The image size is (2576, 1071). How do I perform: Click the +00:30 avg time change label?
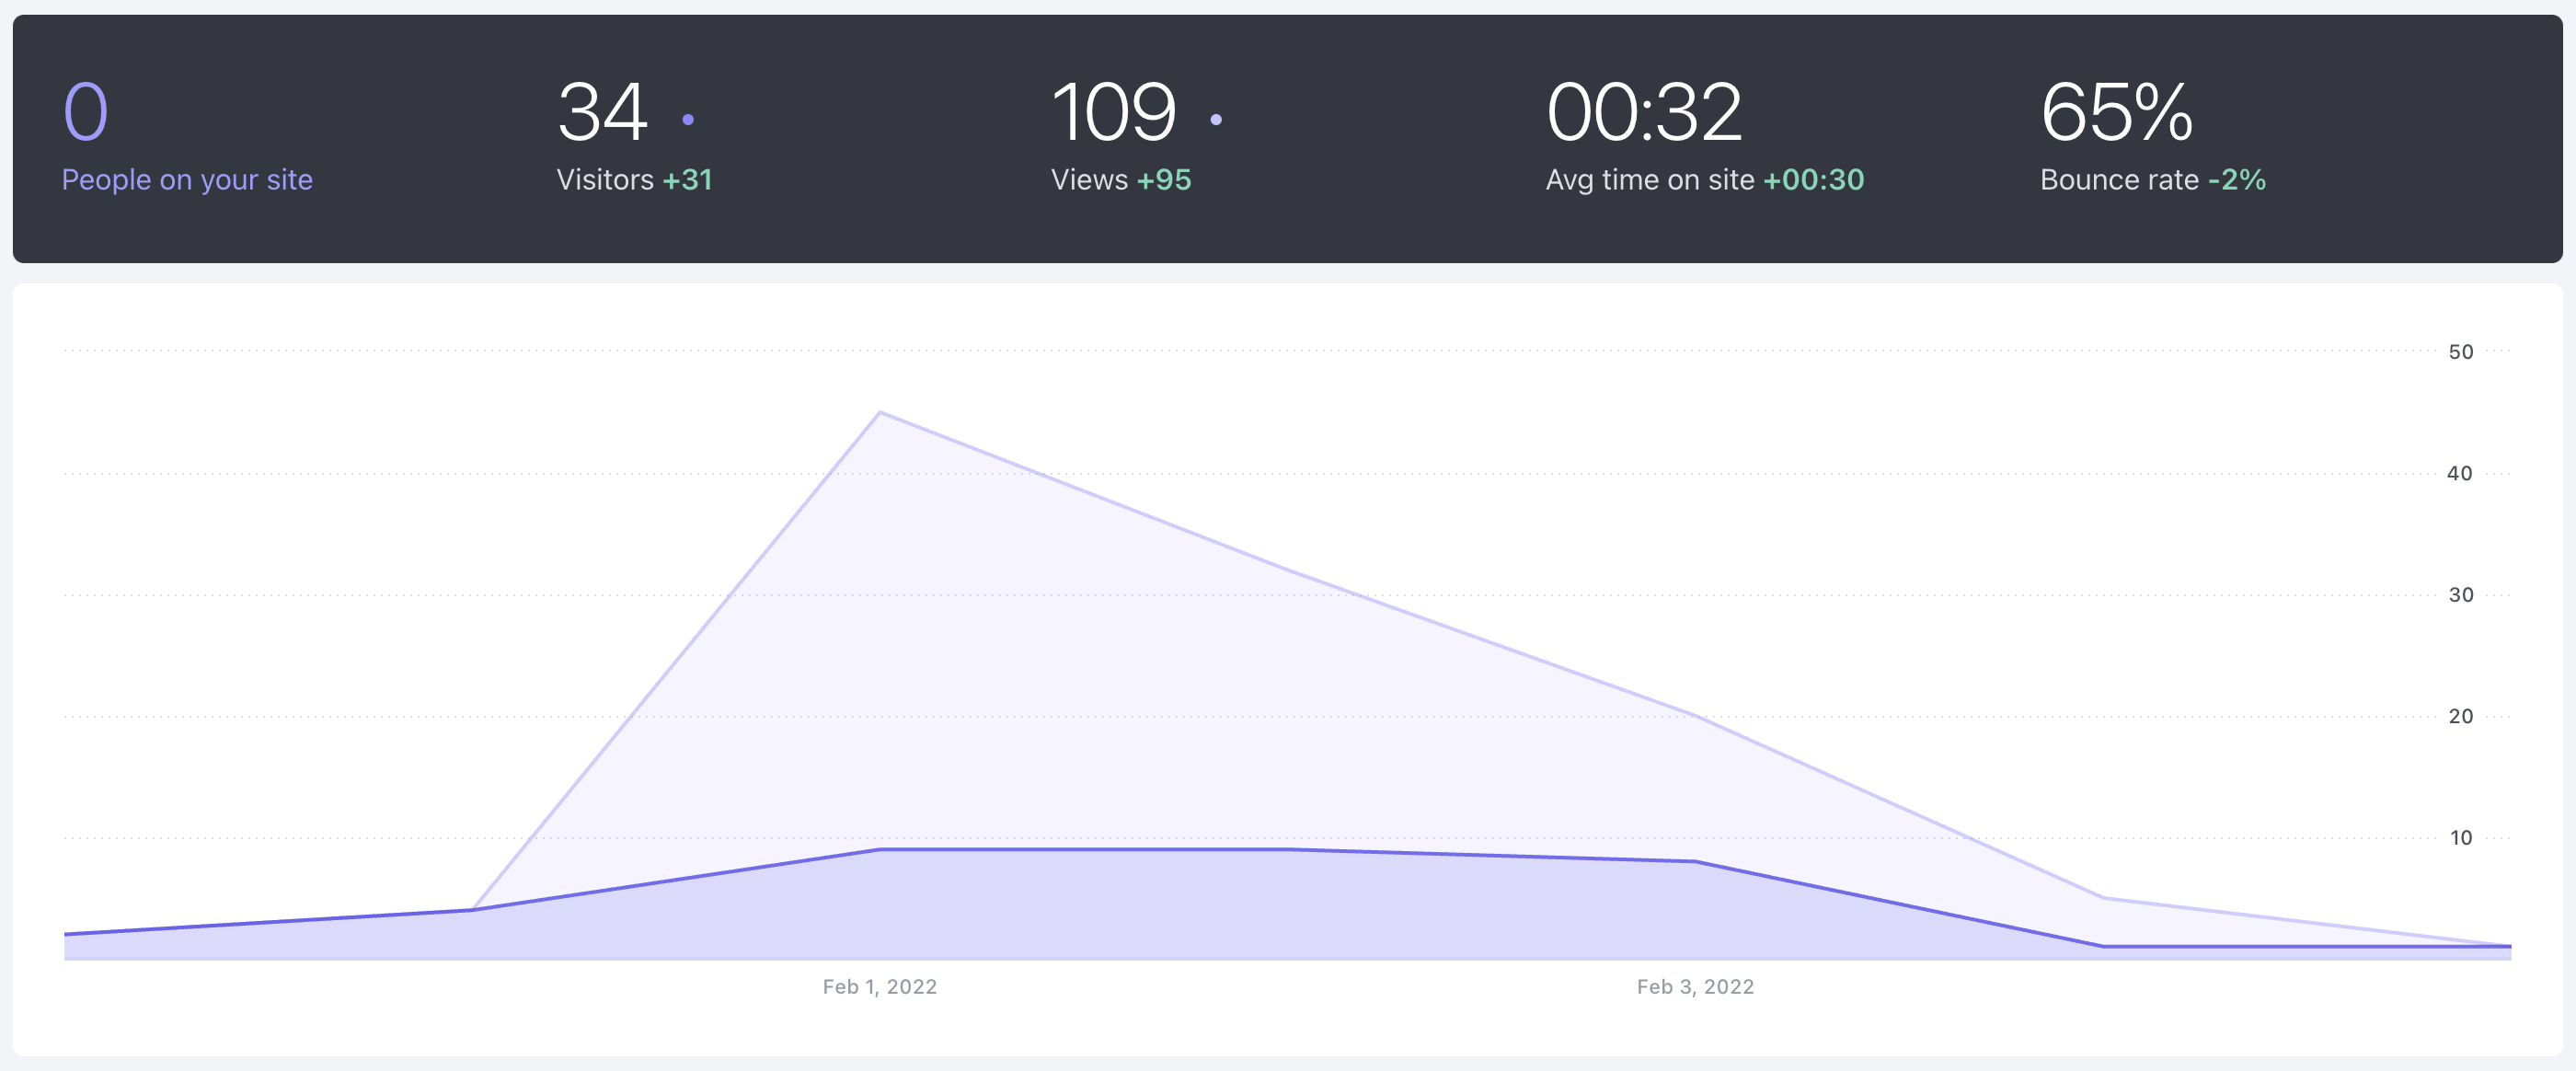1815,180
